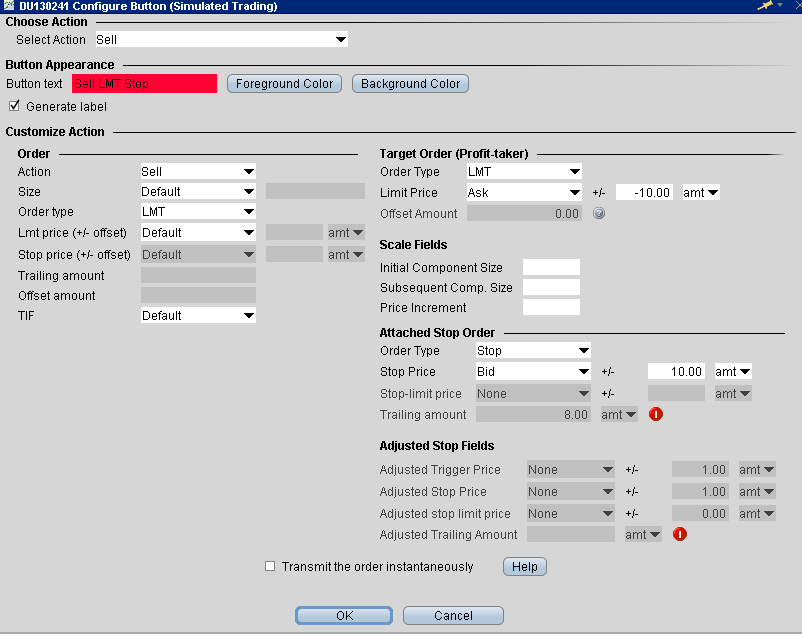
Task: Click the Help button
Action: pos(524,567)
